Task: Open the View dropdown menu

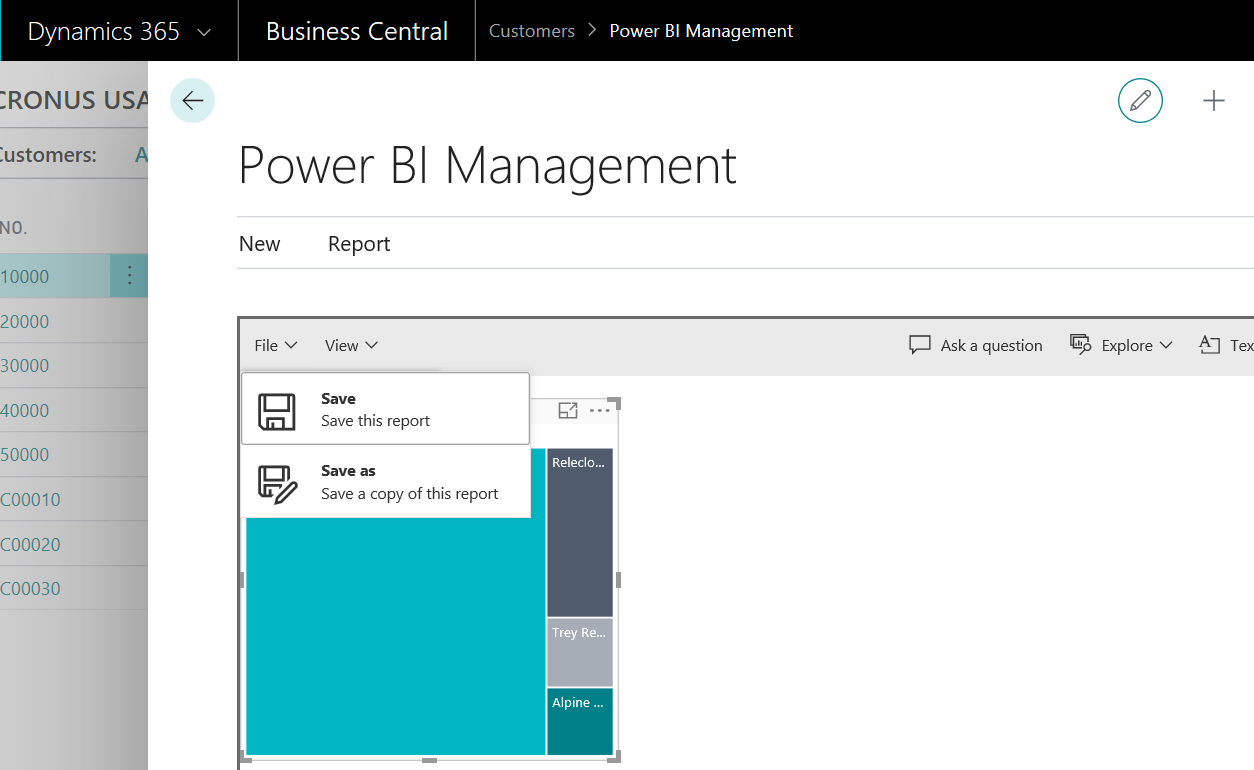Action: coord(351,345)
